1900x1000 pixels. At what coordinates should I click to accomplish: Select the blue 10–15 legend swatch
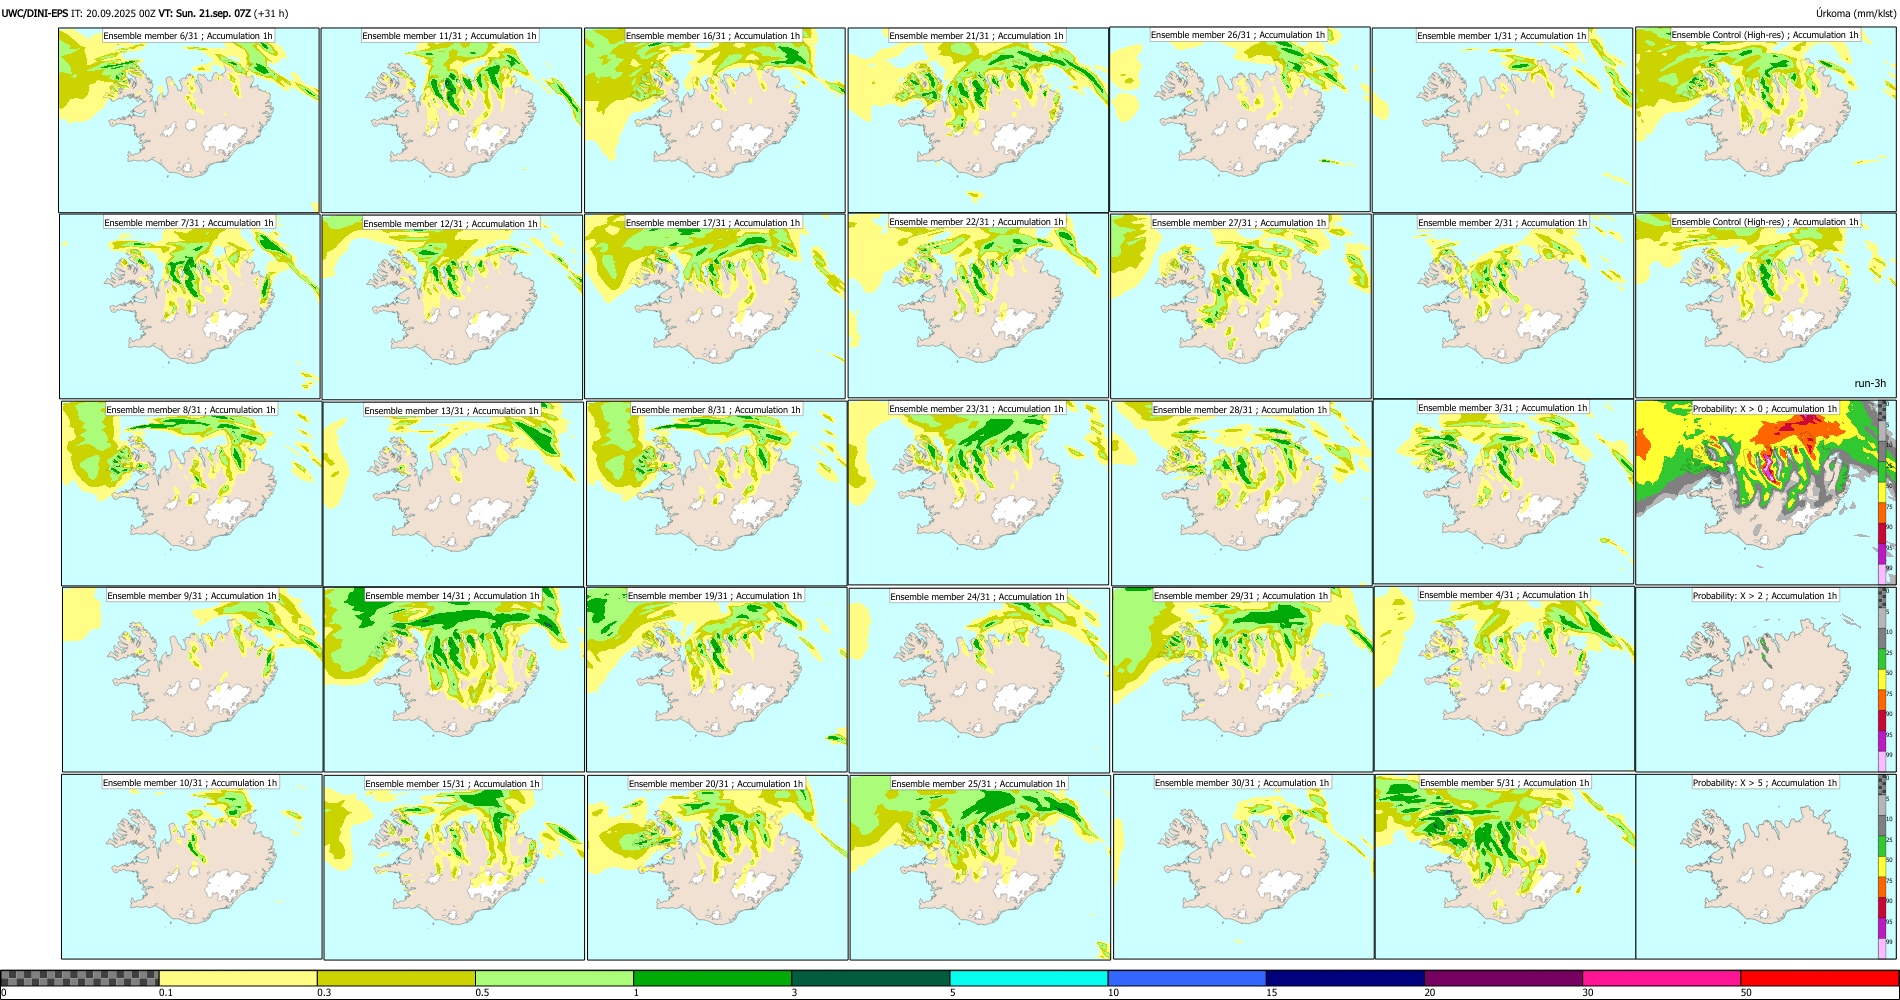pyautogui.click(x=1187, y=978)
